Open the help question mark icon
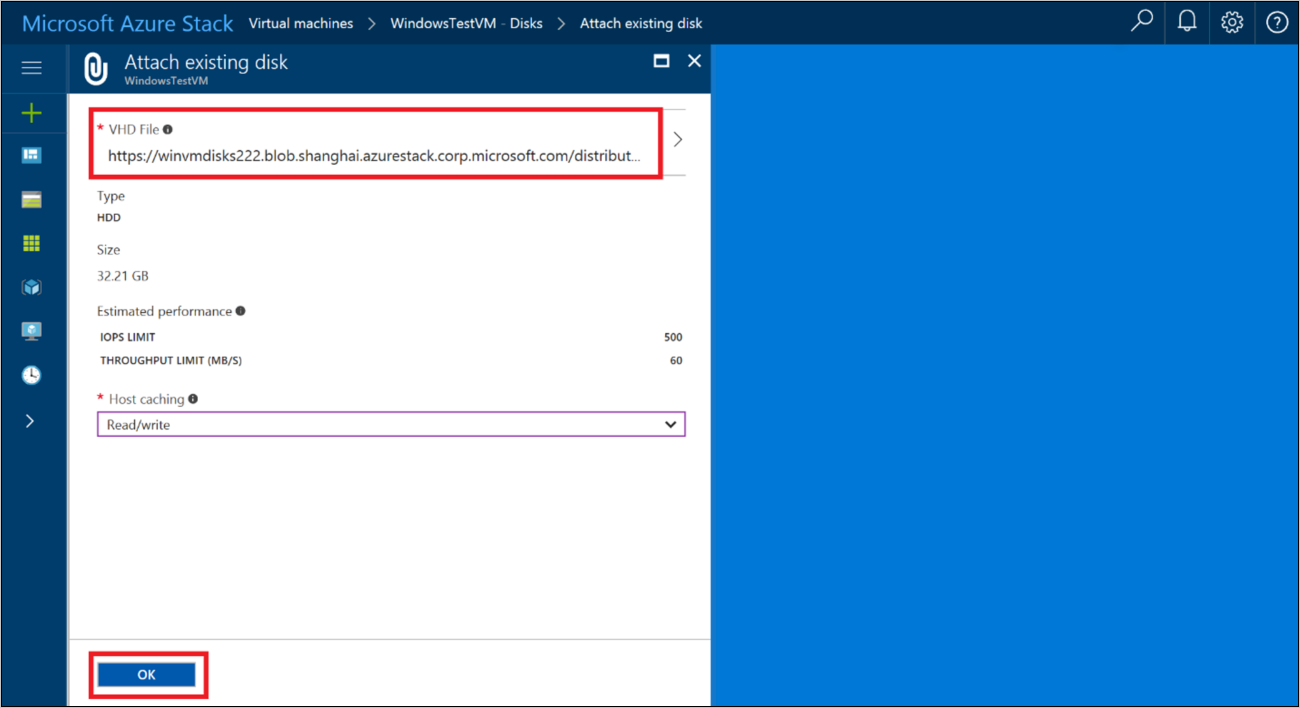 click(1276, 21)
